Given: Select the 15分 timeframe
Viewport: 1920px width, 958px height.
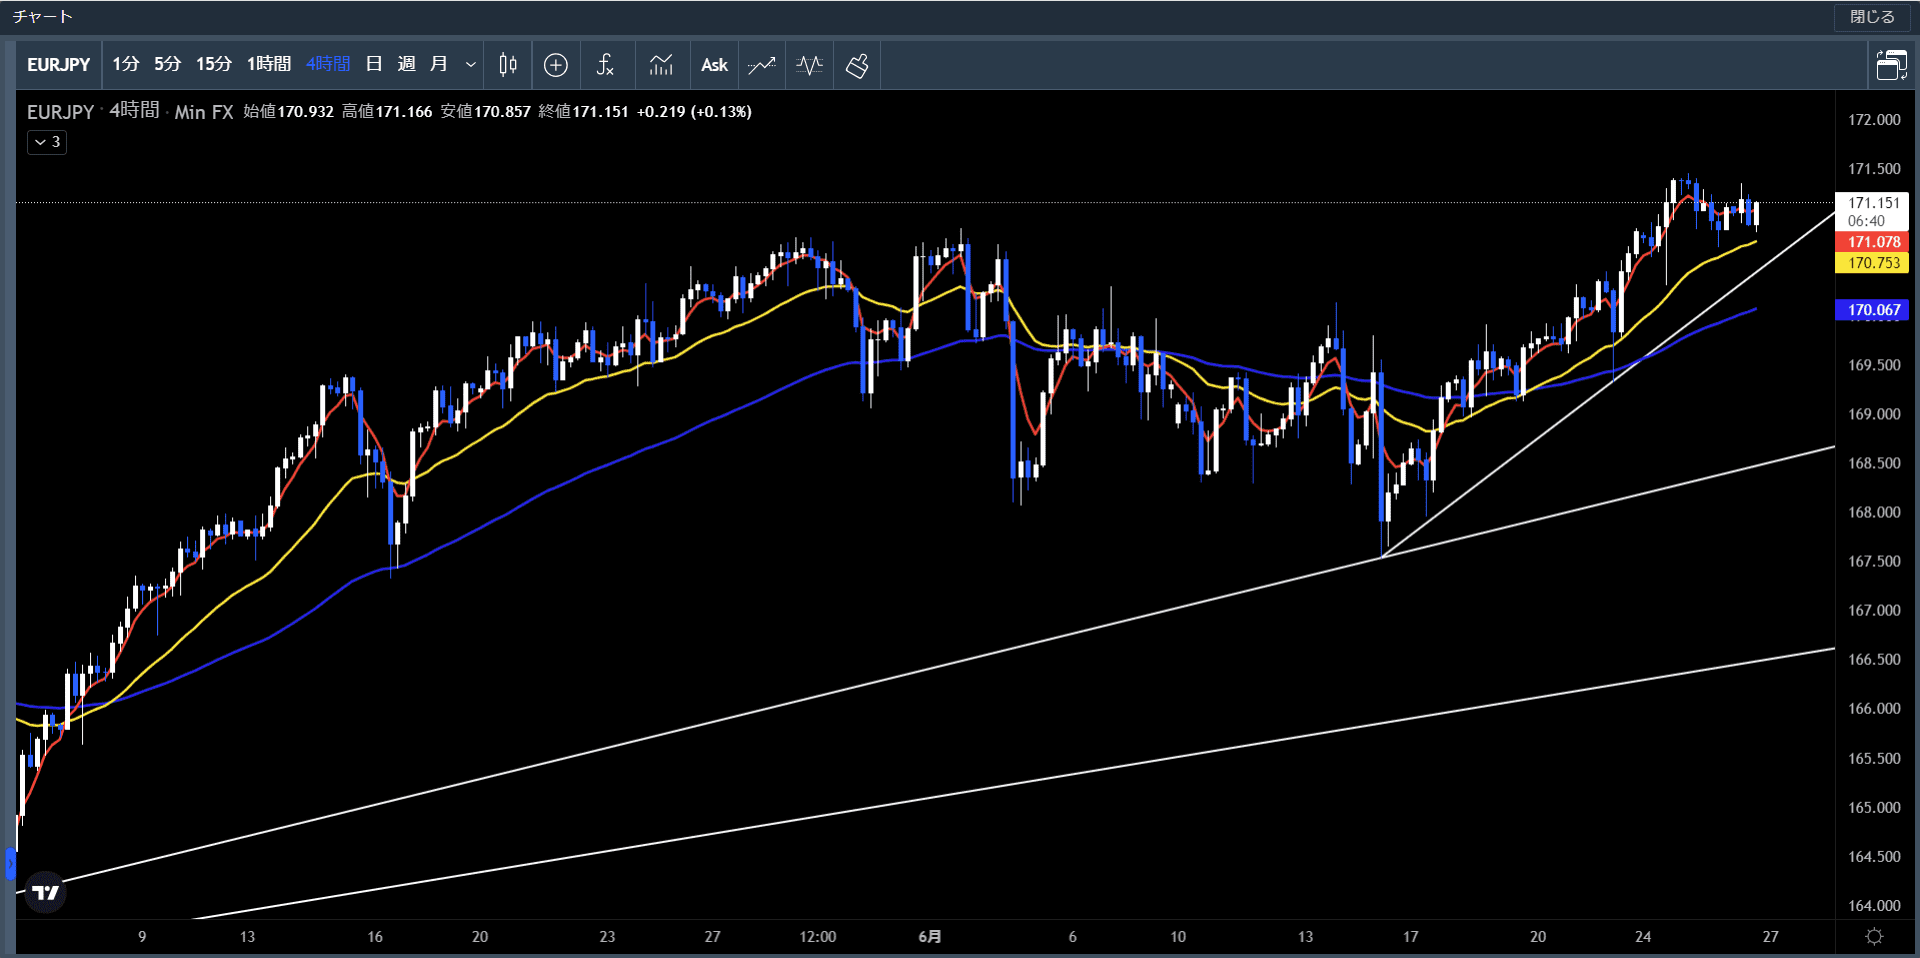Looking at the screenshot, I should click(x=214, y=64).
